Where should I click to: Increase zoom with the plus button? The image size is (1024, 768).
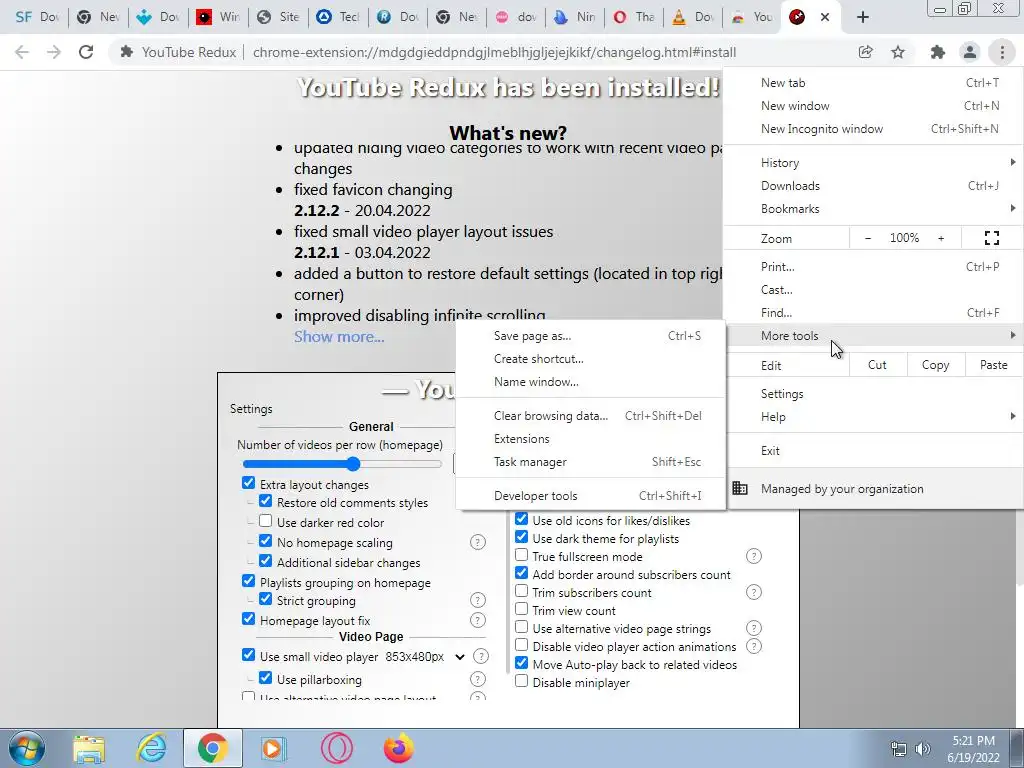[941, 238]
